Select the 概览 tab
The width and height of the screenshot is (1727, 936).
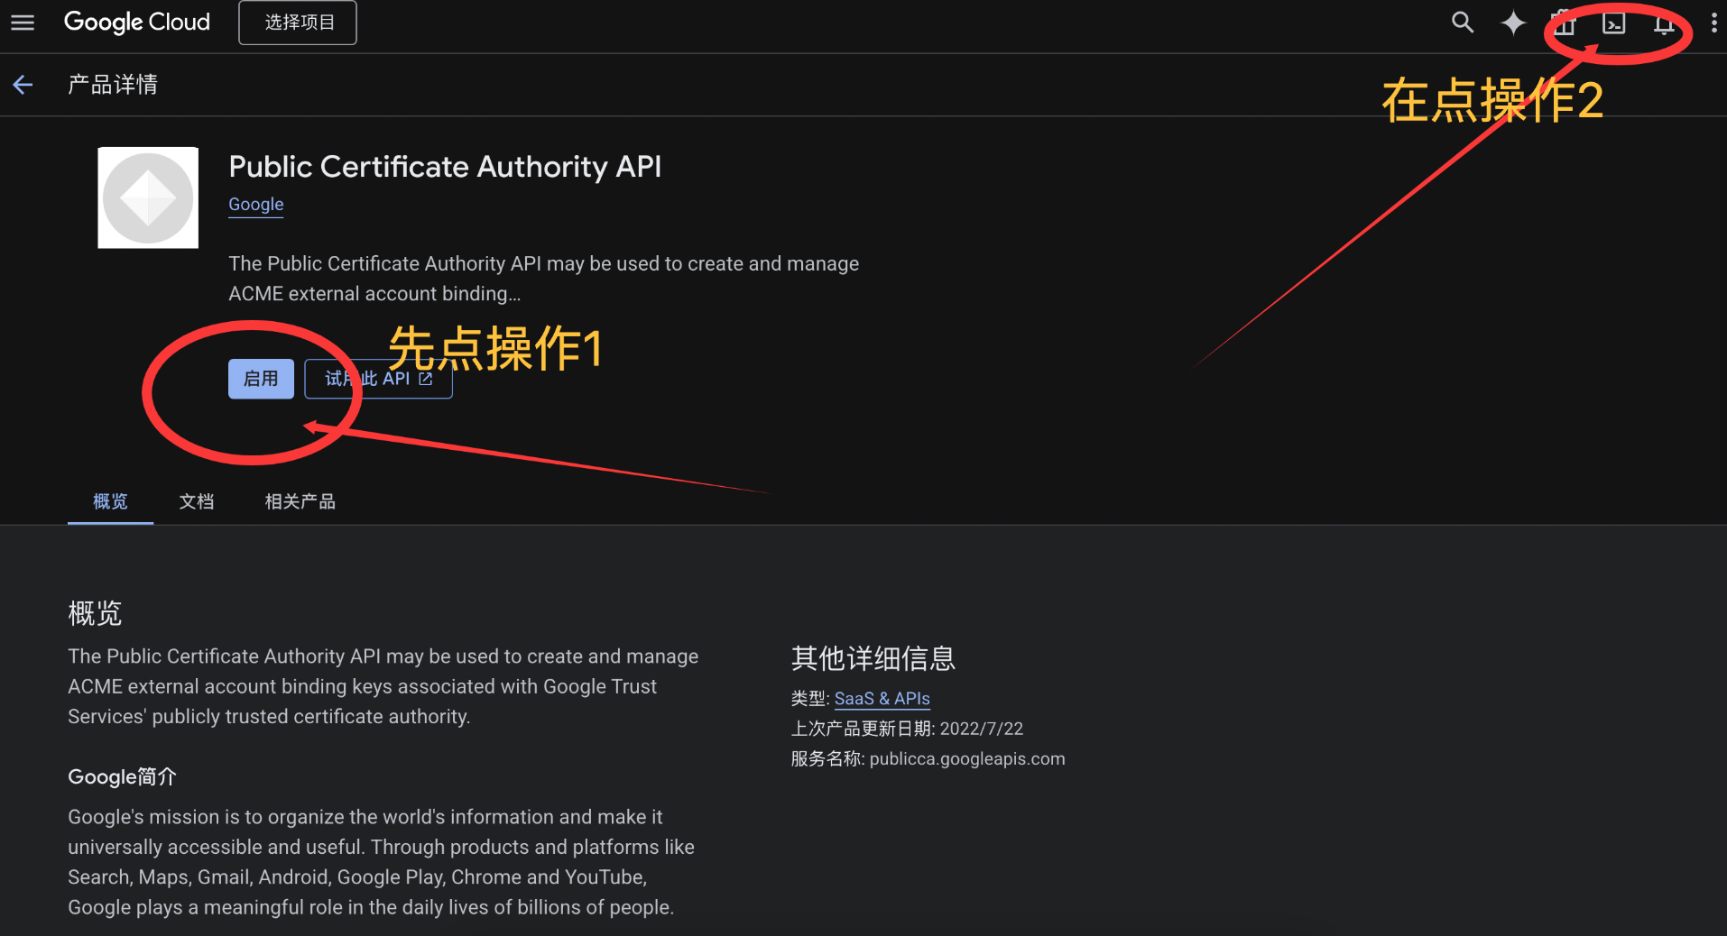point(110,501)
